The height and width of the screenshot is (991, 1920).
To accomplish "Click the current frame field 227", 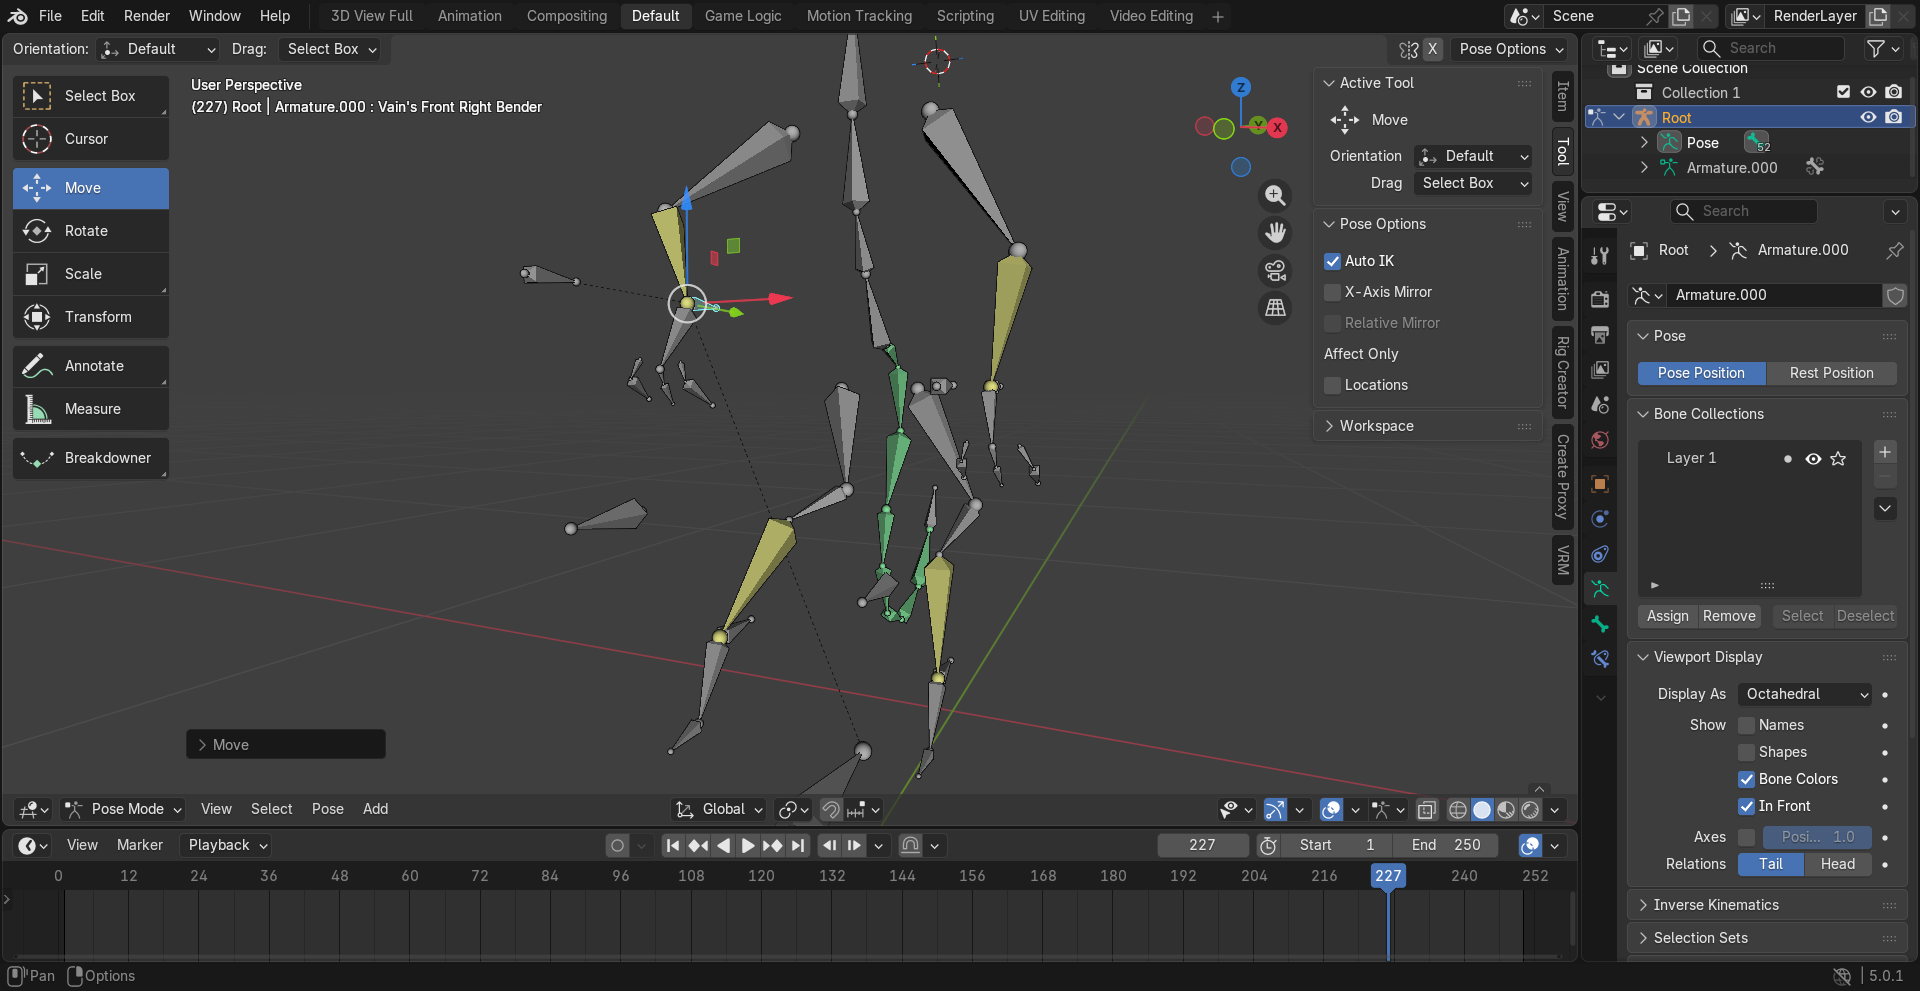I will coord(1203,846).
